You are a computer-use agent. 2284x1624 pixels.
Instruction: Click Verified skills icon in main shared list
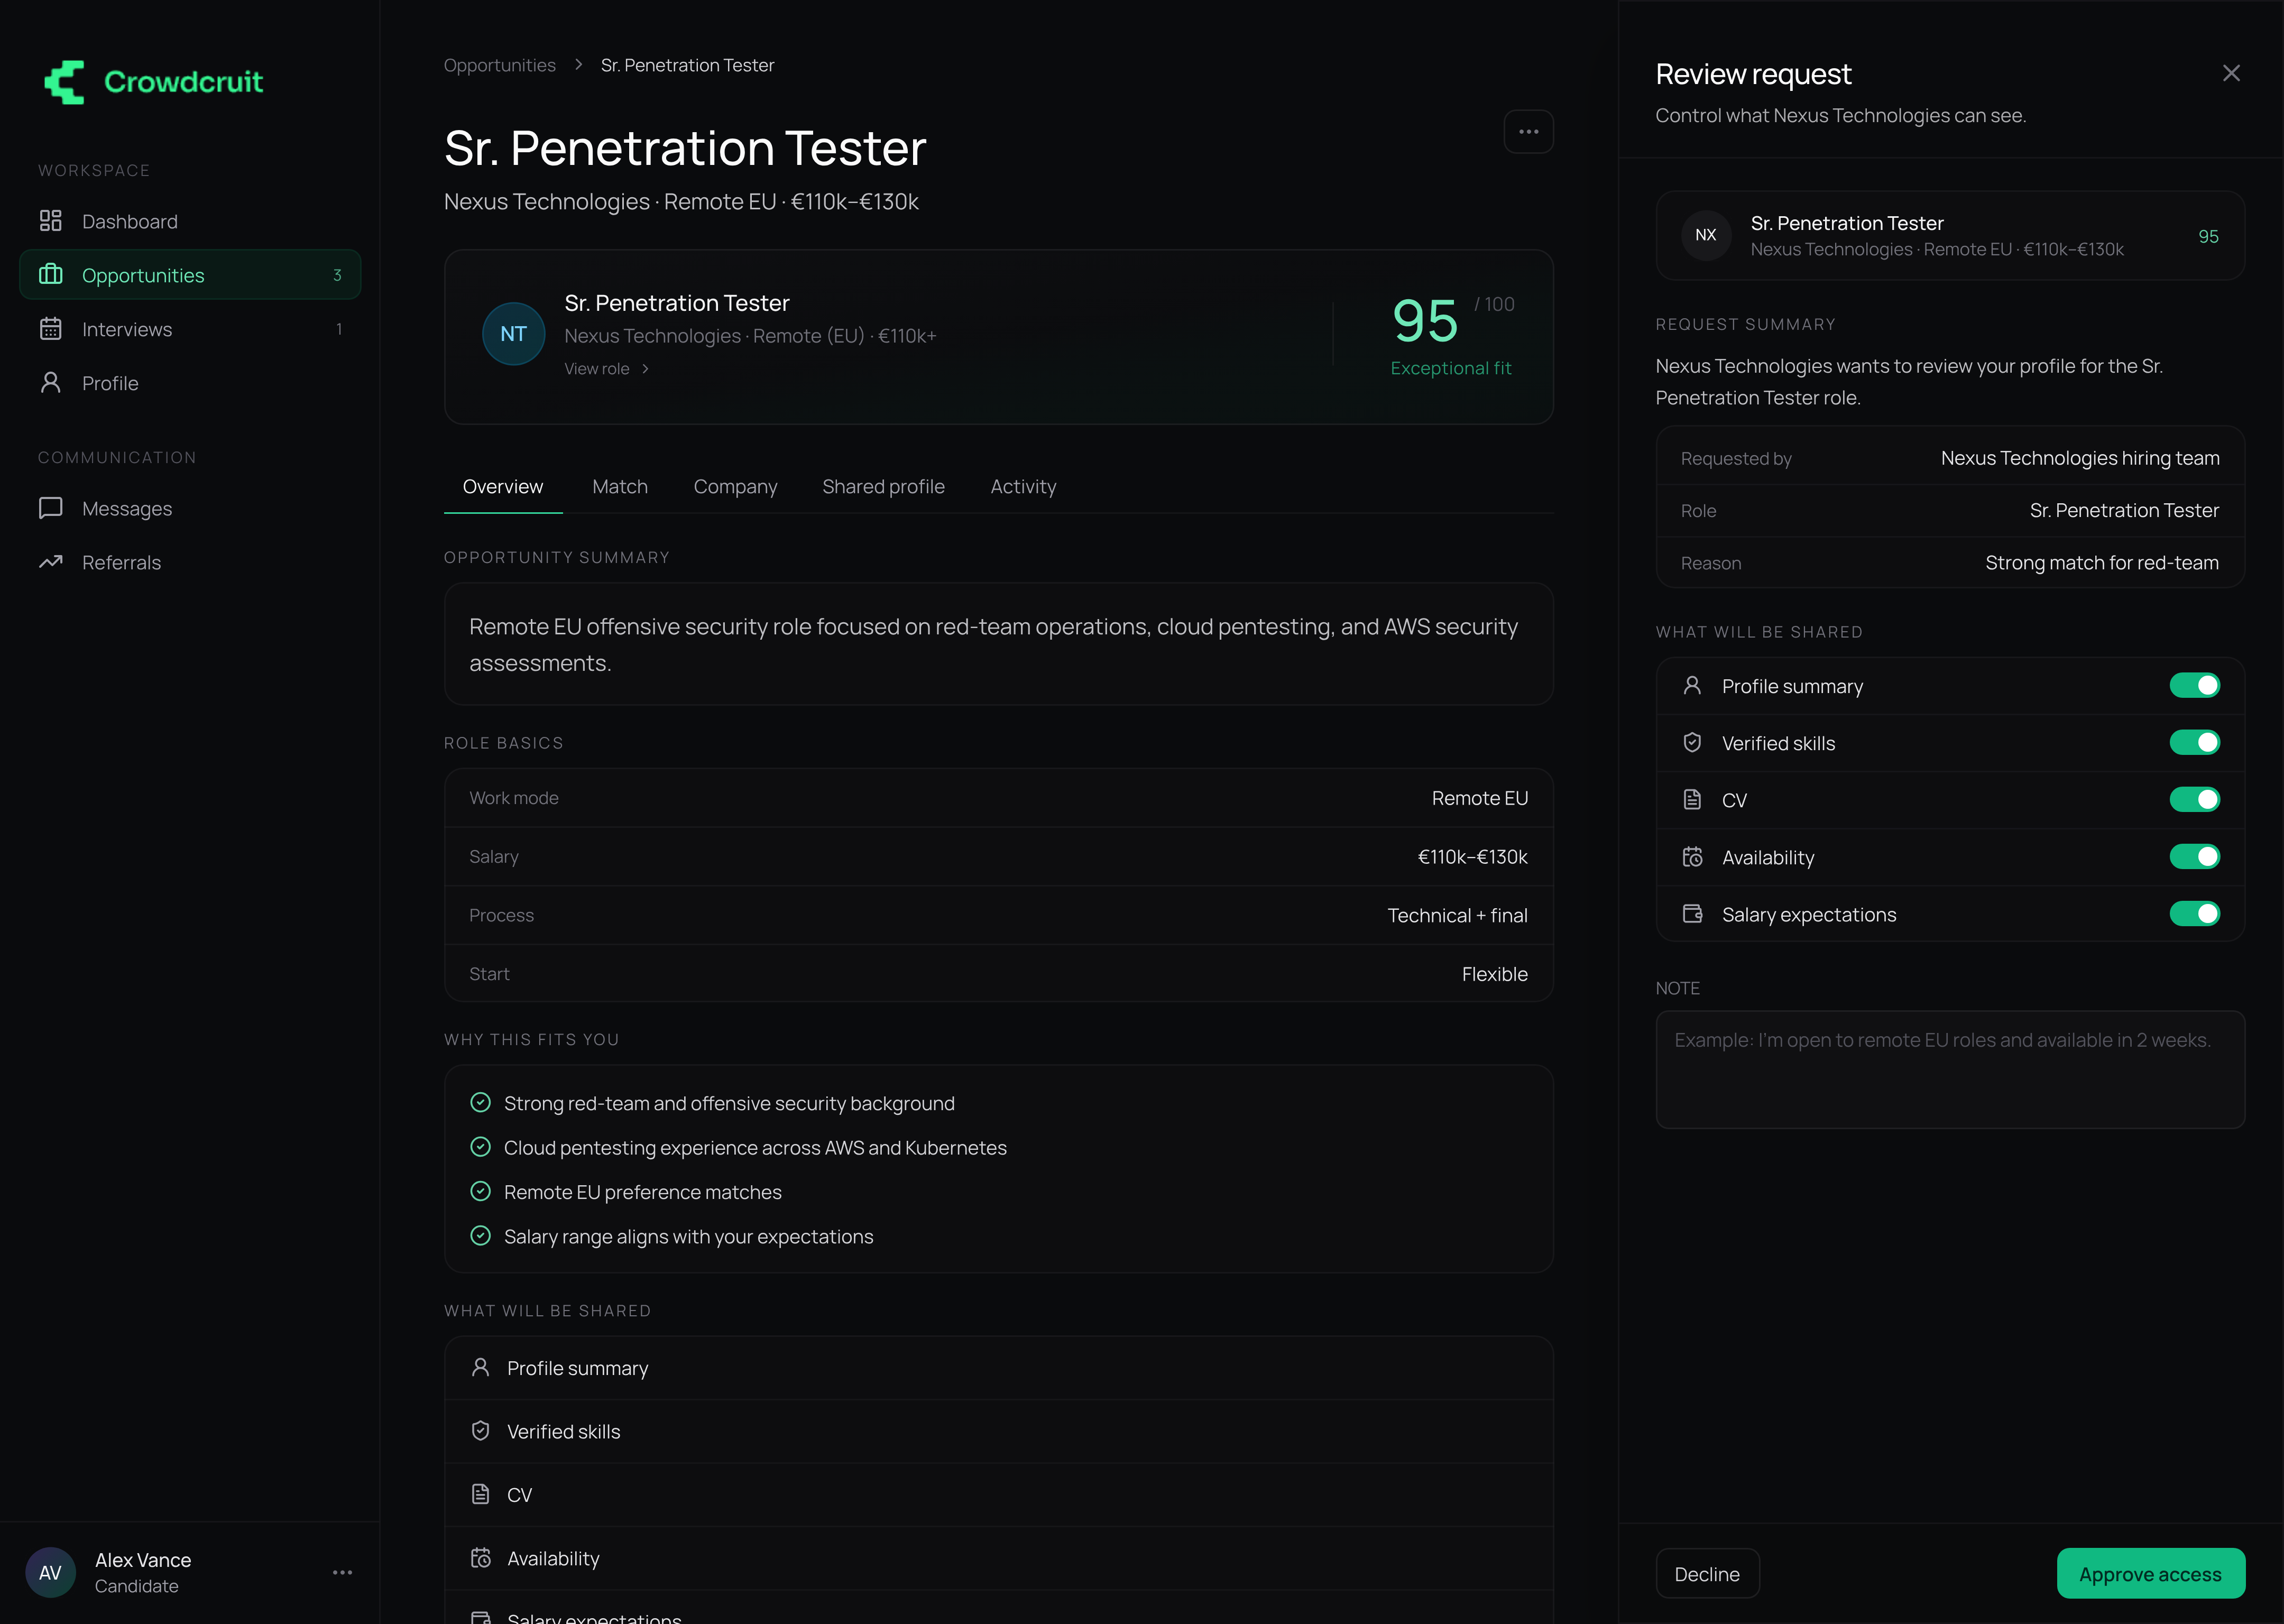pyautogui.click(x=480, y=1430)
